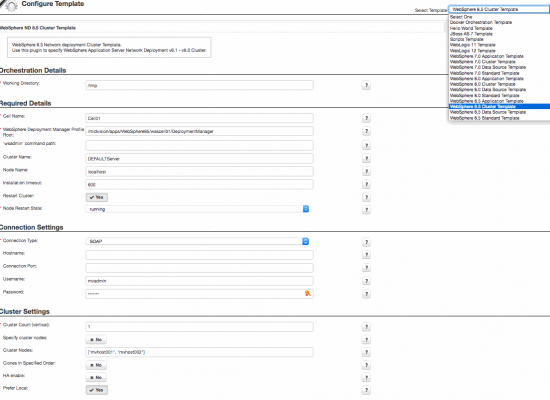
Task: Select Docker Orchestration Template option
Action: (x=499, y=22)
